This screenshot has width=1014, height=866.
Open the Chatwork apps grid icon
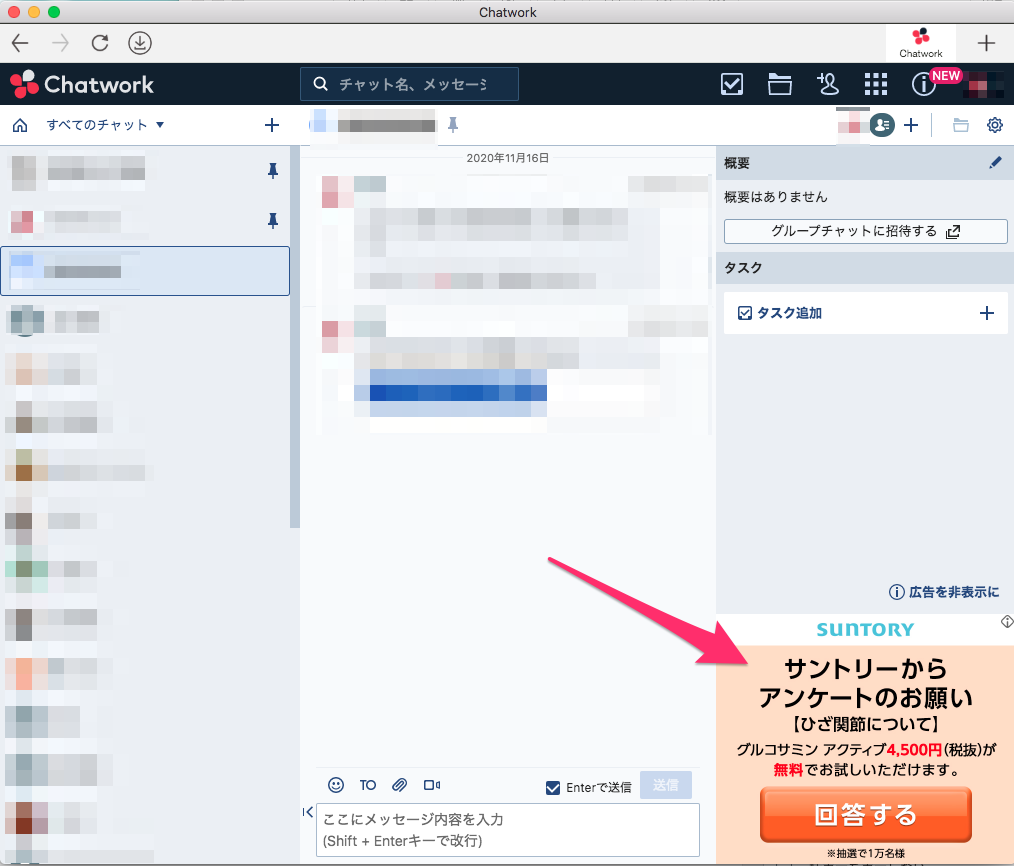coord(876,84)
